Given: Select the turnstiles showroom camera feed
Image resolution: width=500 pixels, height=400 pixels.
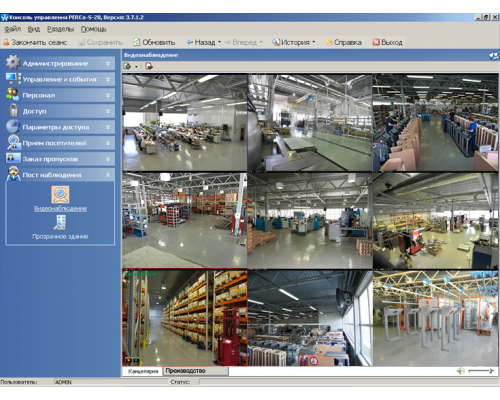Looking at the screenshot, I should [x=435, y=318].
